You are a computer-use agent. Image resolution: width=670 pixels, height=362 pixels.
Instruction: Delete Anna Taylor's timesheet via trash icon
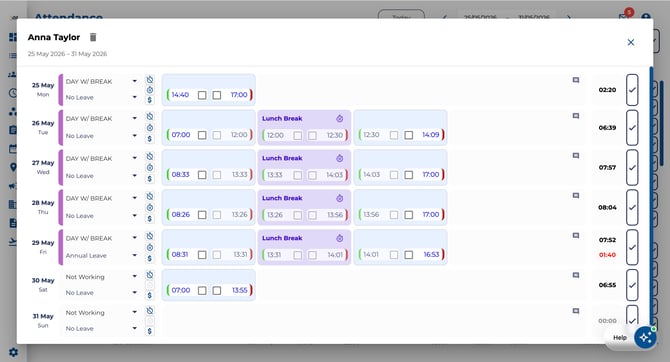tap(93, 37)
